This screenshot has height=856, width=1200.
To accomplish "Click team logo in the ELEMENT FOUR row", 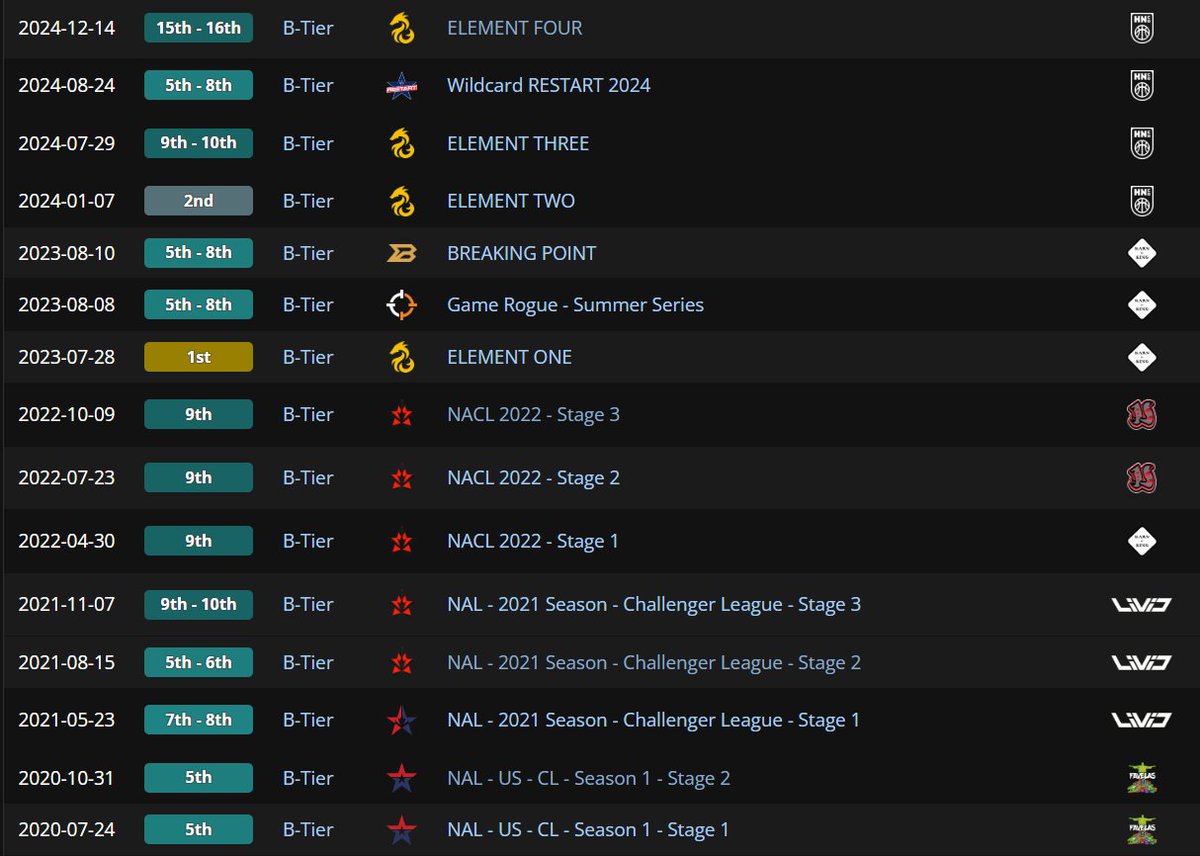I will tap(1141, 28).
